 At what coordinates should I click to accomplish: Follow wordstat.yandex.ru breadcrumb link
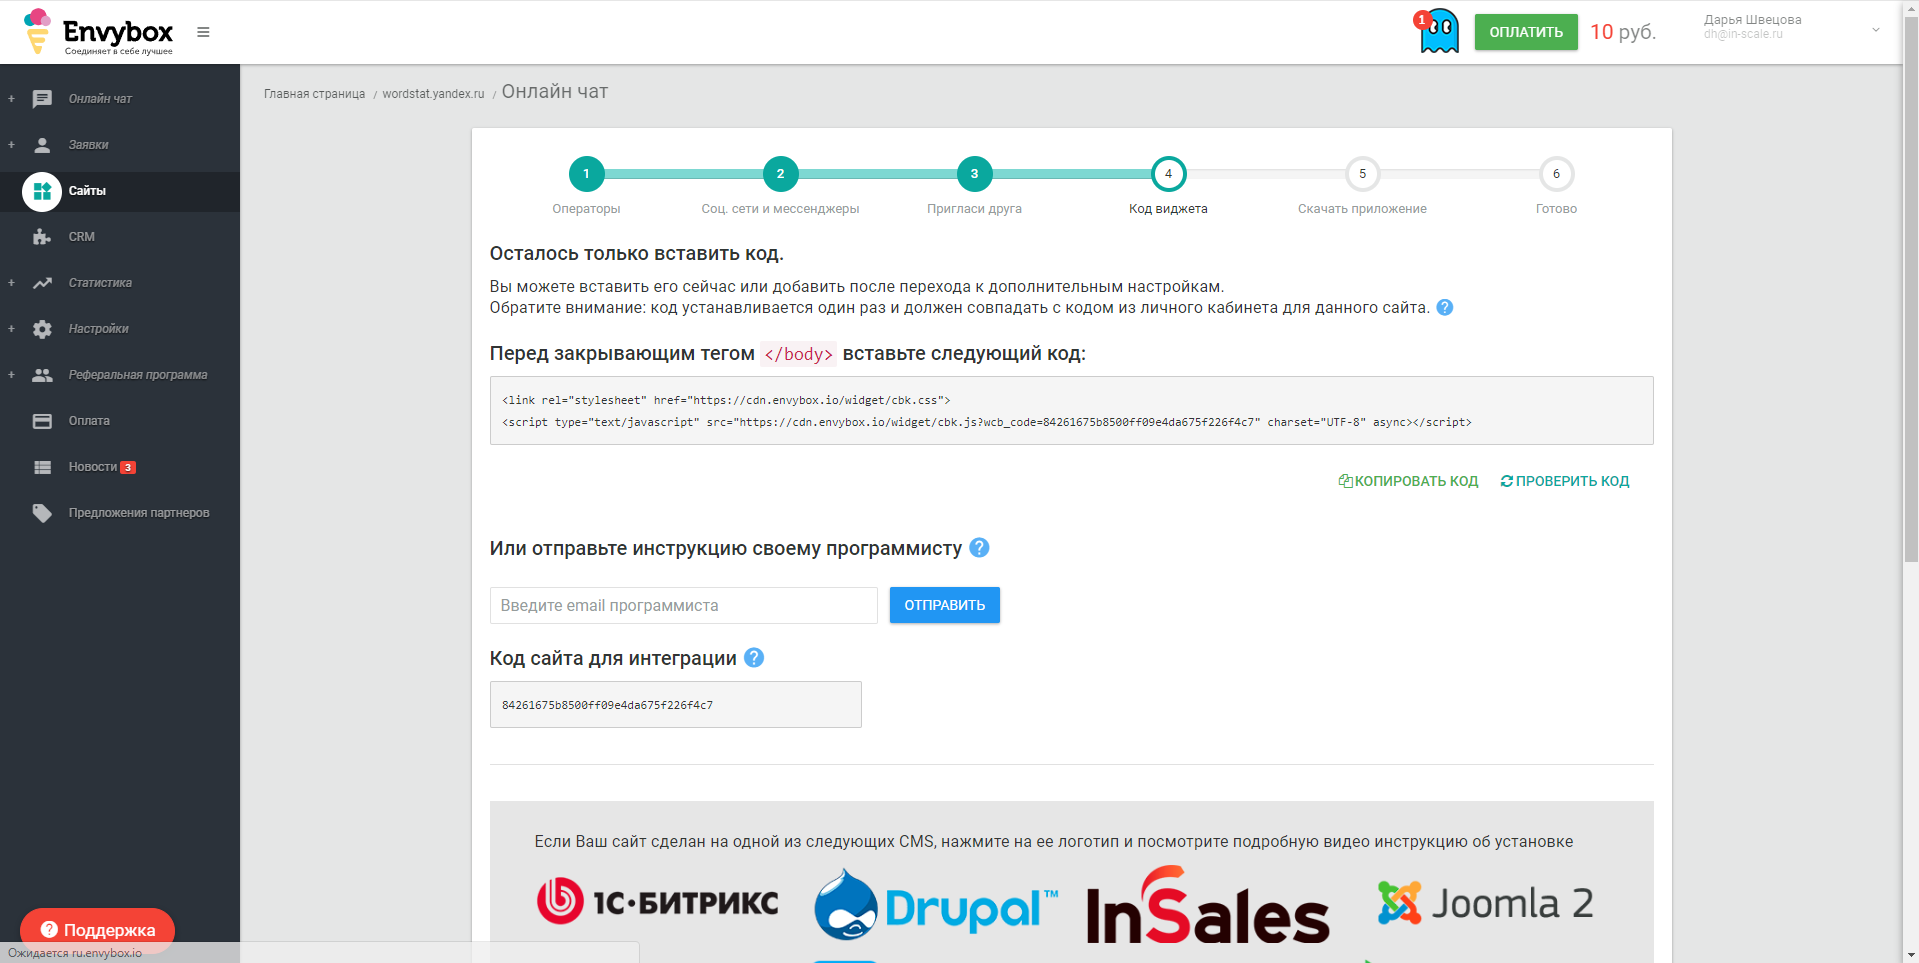point(433,94)
